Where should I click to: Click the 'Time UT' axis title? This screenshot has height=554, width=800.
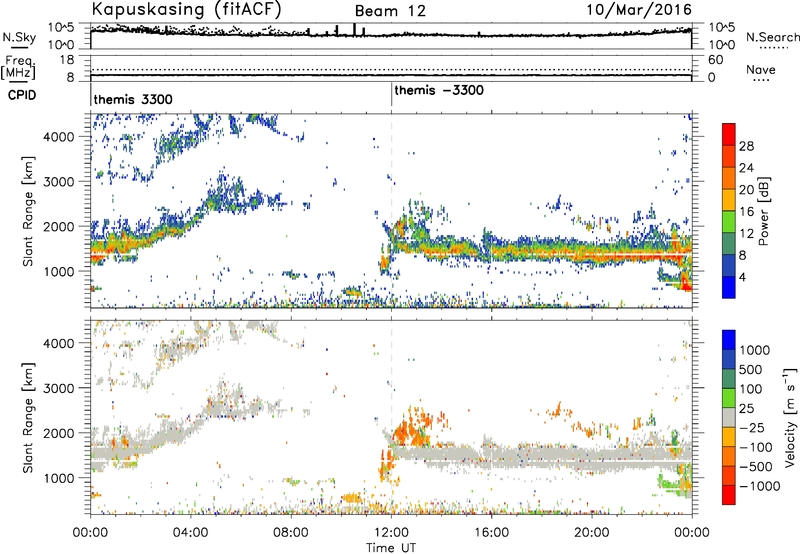tap(391, 547)
